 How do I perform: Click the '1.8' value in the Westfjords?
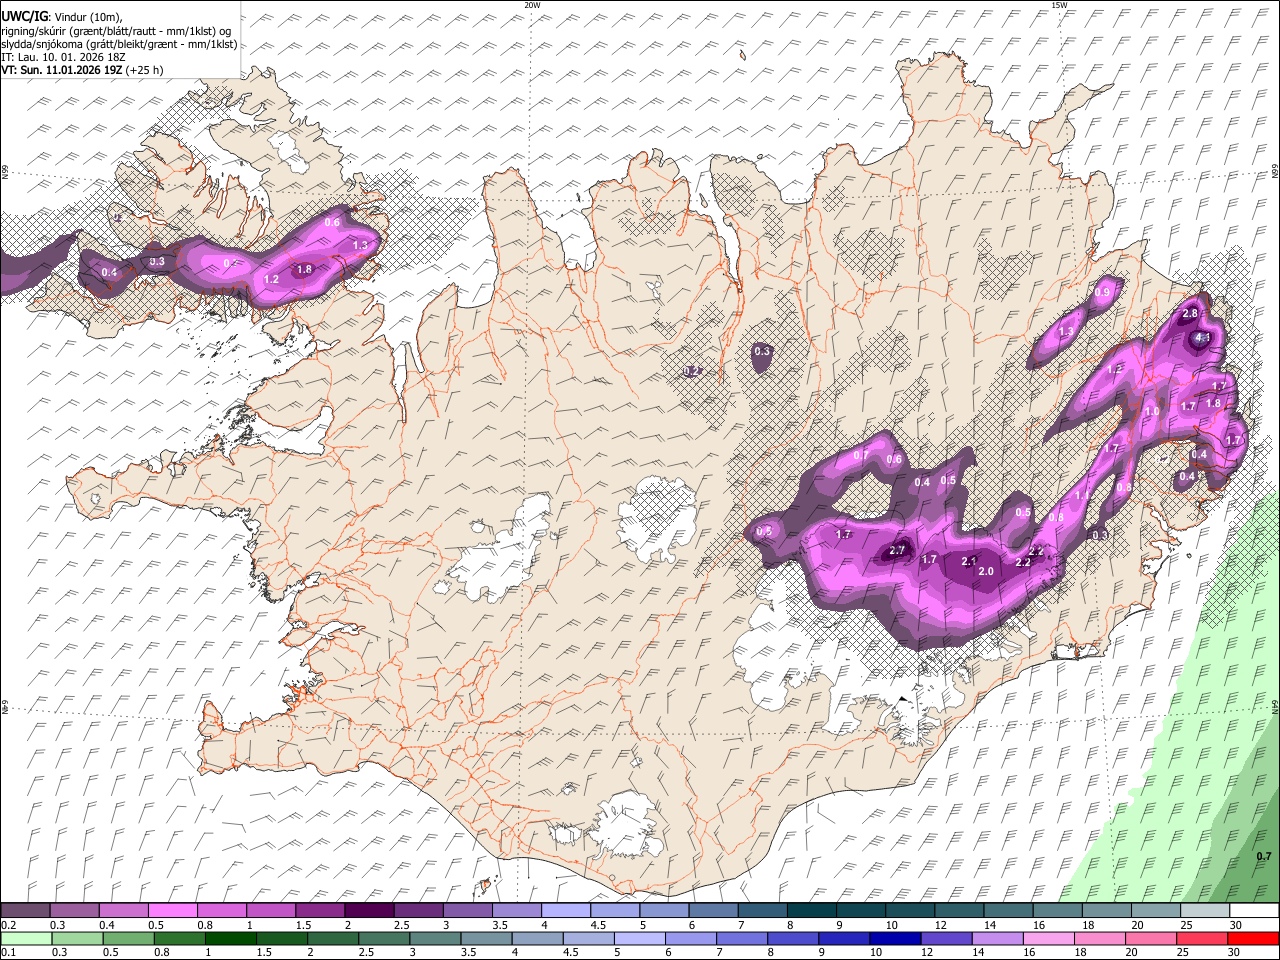(306, 269)
